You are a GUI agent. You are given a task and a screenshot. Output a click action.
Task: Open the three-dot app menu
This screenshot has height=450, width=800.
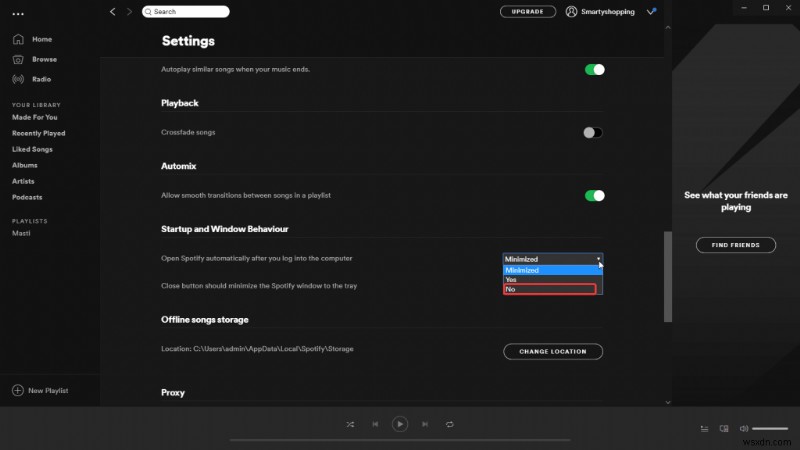(x=18, y=14)
